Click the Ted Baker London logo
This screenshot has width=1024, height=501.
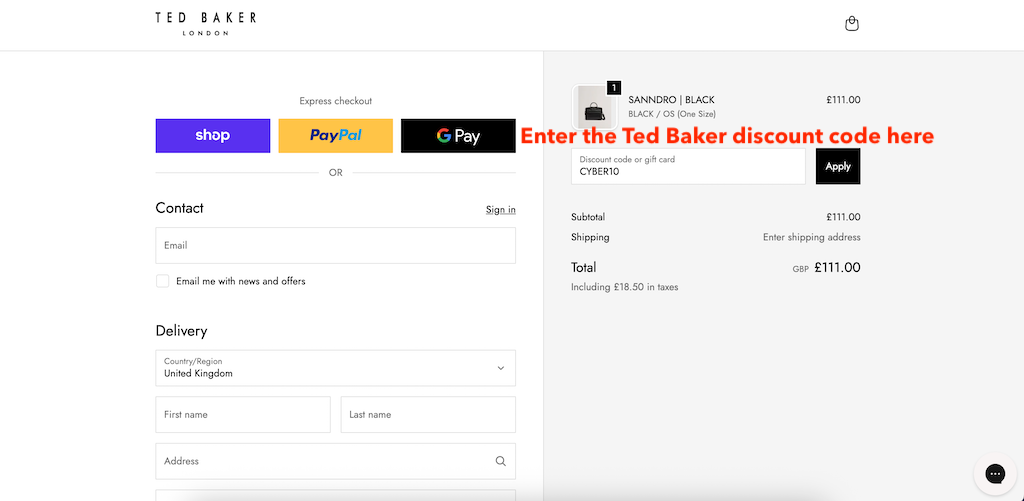[x=206, y=24]
